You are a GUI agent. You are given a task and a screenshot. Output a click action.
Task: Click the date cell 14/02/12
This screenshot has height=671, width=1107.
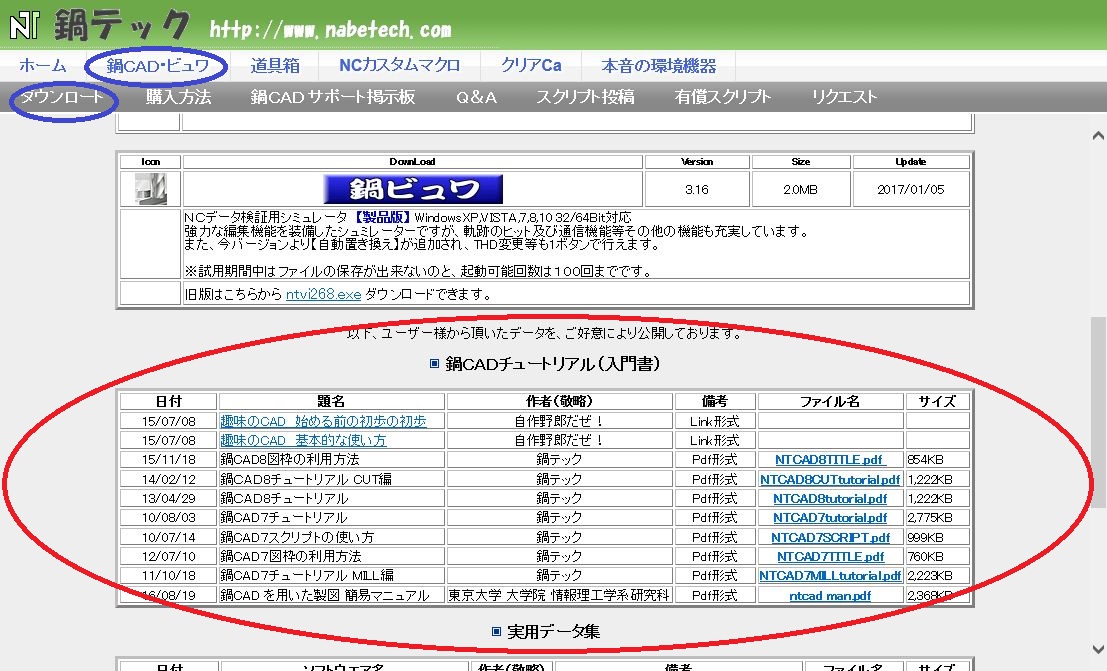pyautogui.click(x=169, y=480)
